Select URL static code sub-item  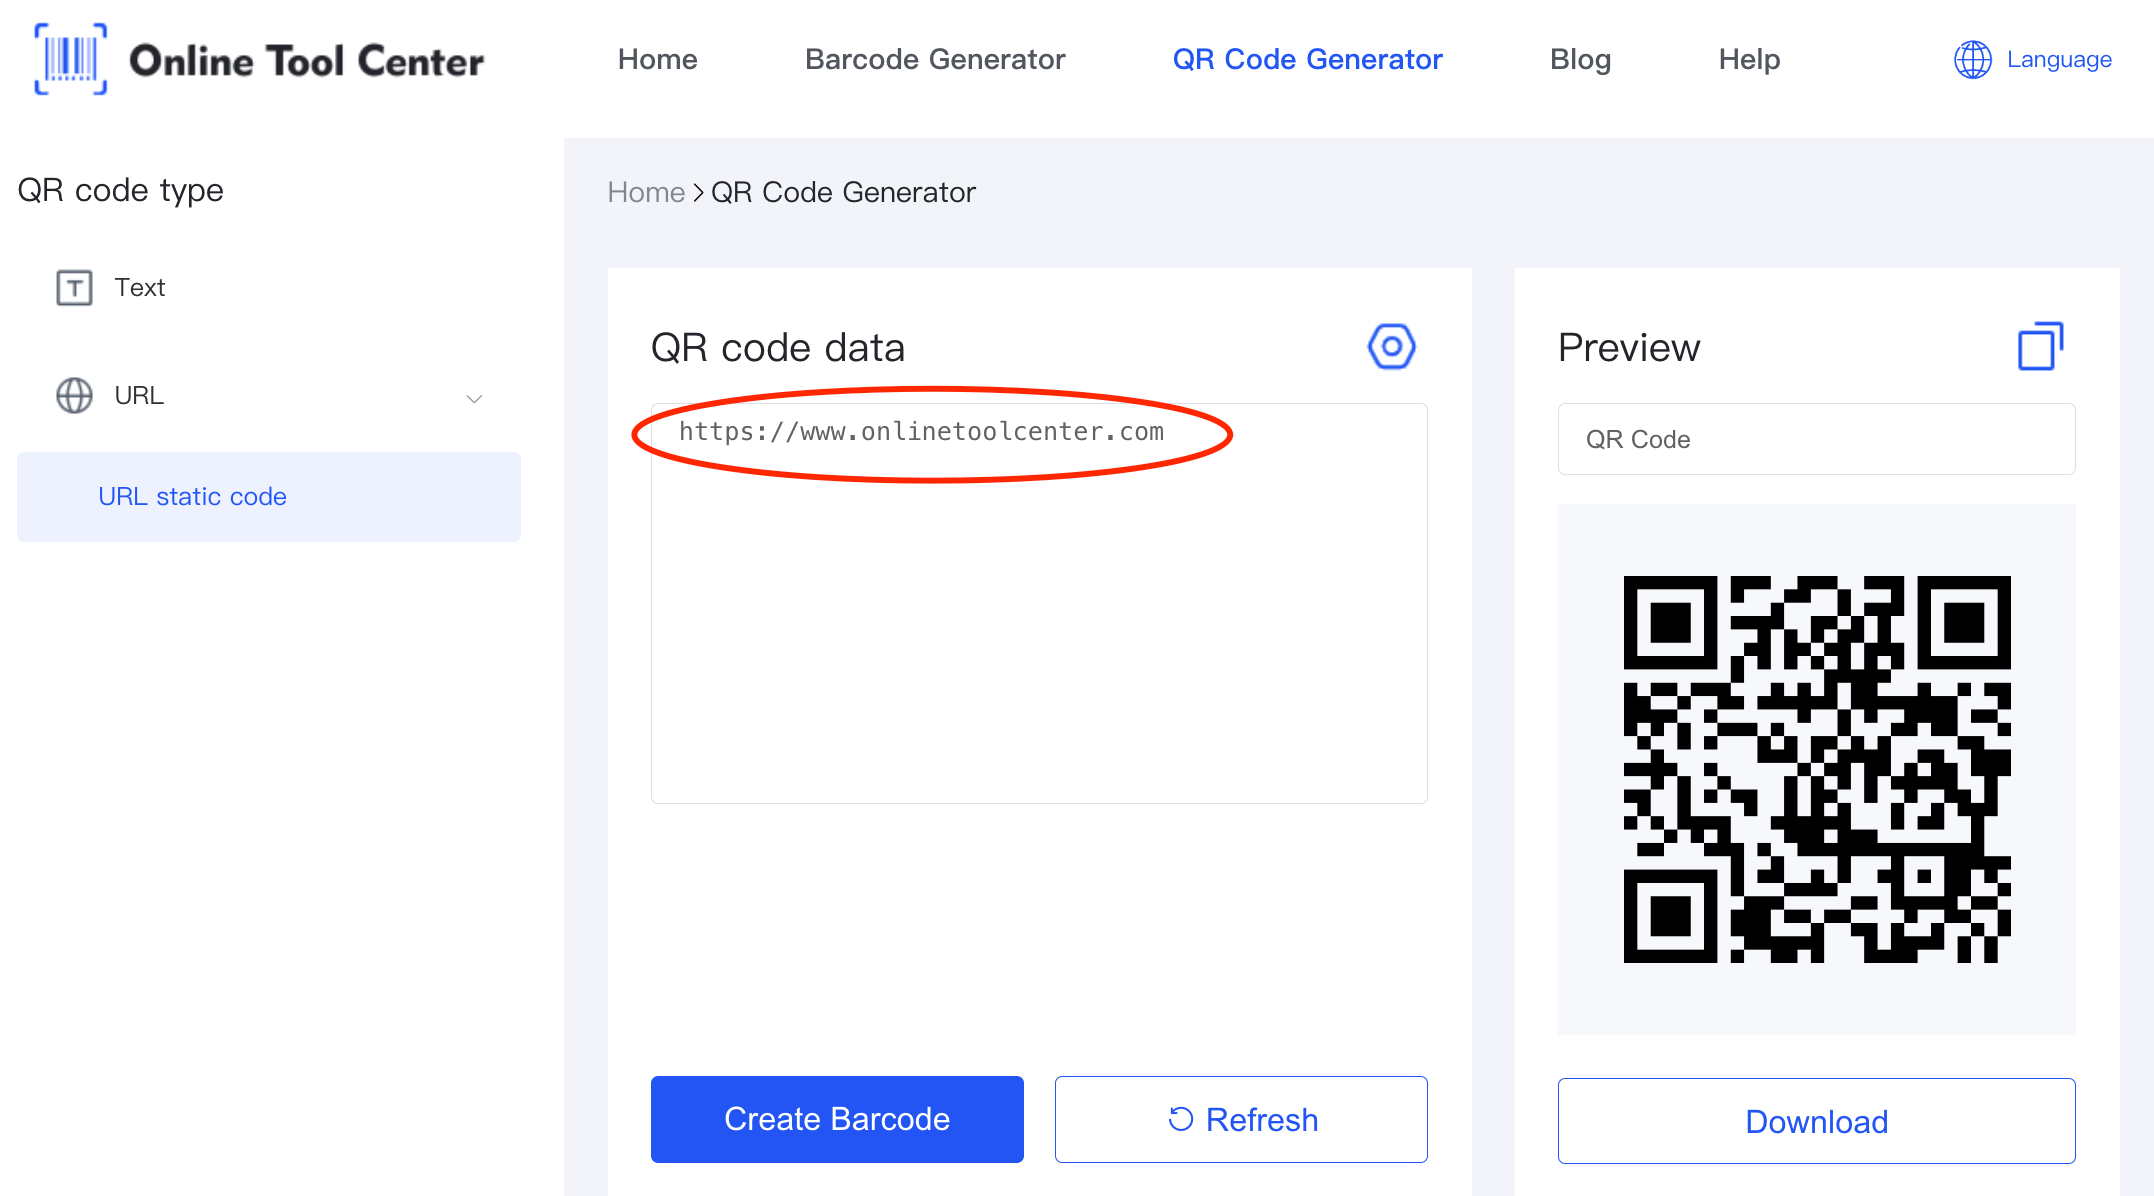tap(193, 495)
